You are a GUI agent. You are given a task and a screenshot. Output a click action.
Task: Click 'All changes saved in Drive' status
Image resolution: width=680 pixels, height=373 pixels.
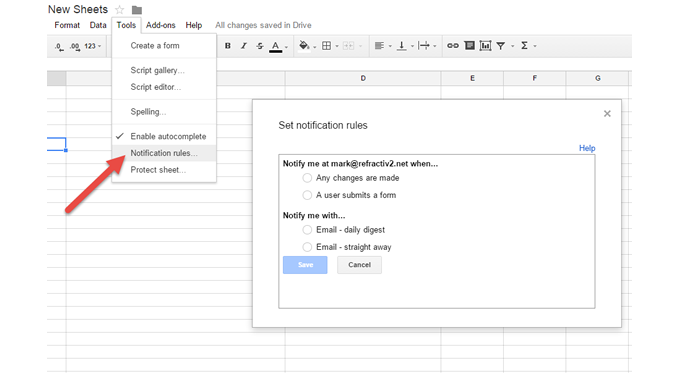point(263,25)
